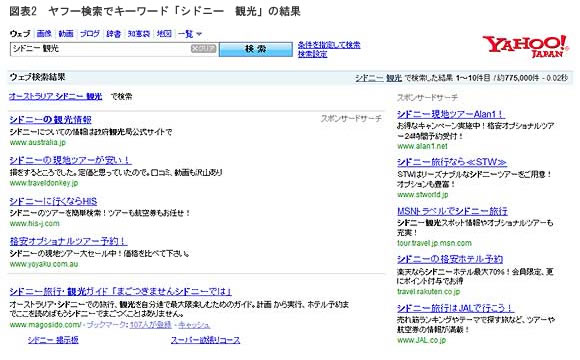580x360 pixels.
Task: Open ad シドニーに行くならHIS
Action: click(x=53, y=201)
